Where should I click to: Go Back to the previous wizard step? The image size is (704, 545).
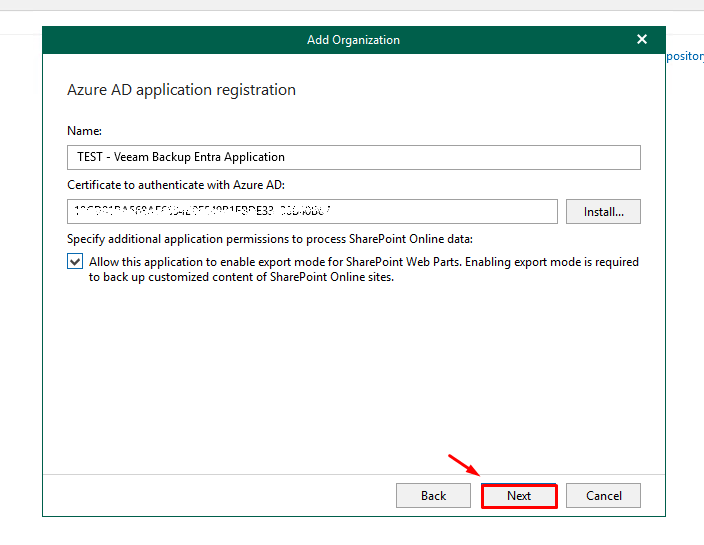pos(433,496)
